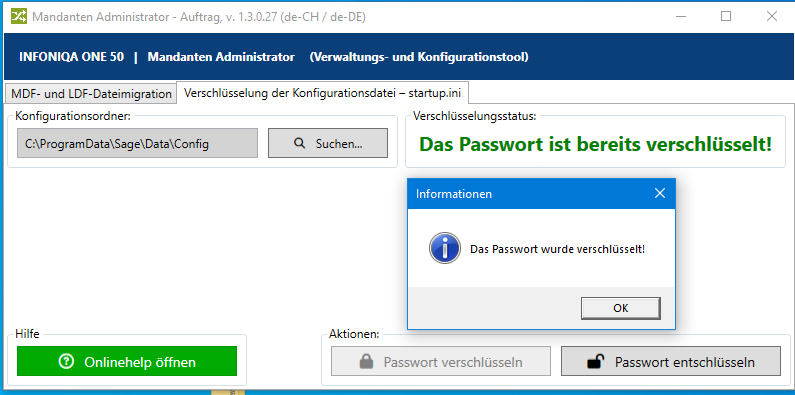The height and width of the screenshot is (395, 795).
Task: Minimize the Mandanten Administrator window
Action: [680, 17]
